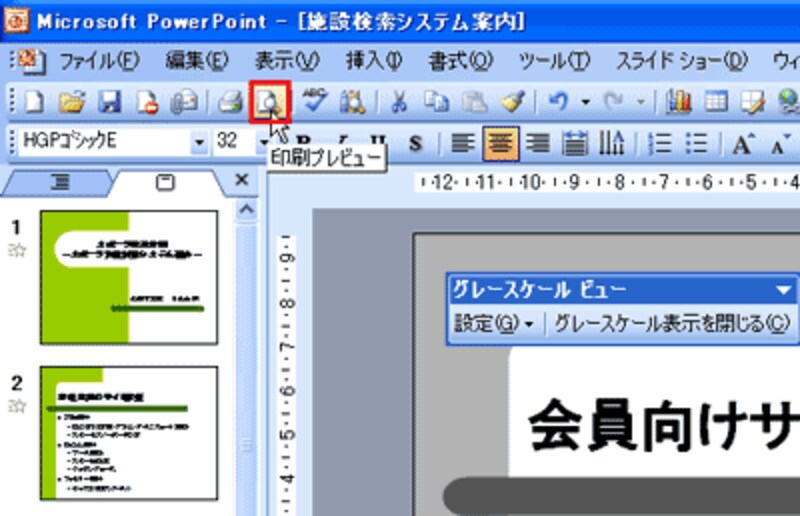Click the animation star icon under slide 2

point(17,406)
